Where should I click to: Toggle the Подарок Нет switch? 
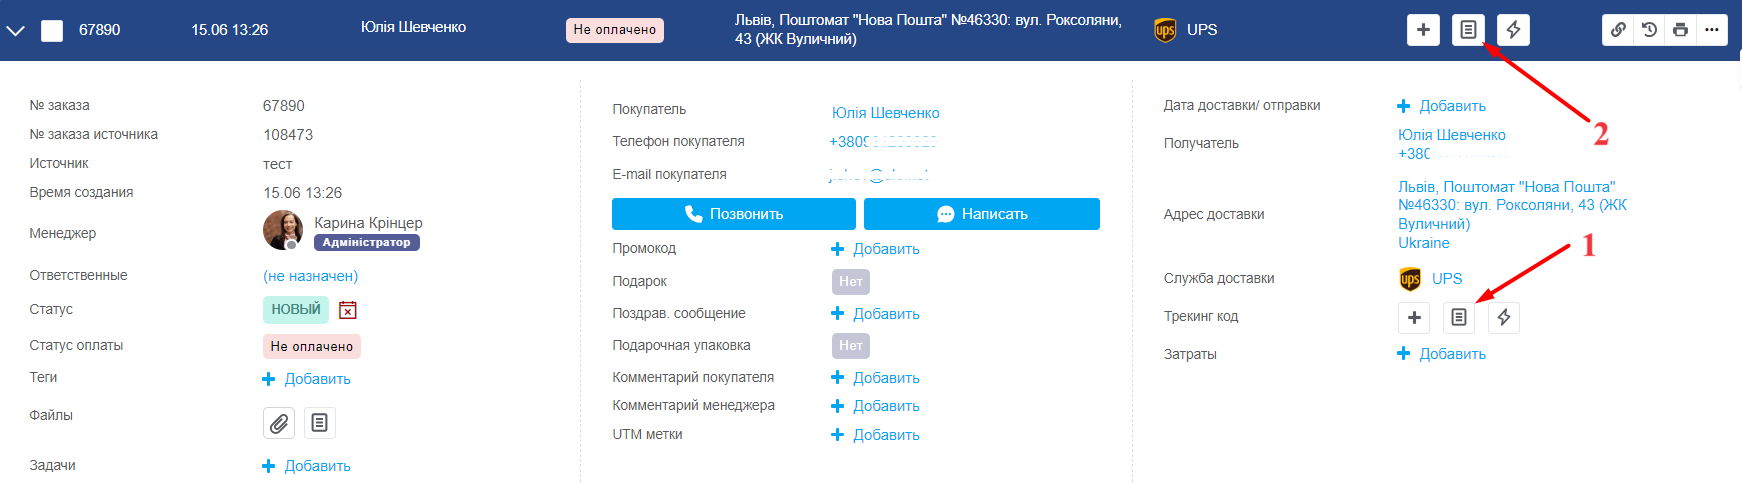click(851, 281)
